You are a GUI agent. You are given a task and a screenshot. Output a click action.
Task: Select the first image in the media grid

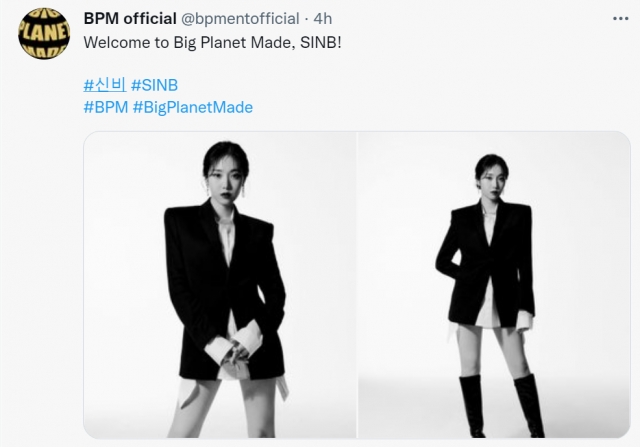220,285
